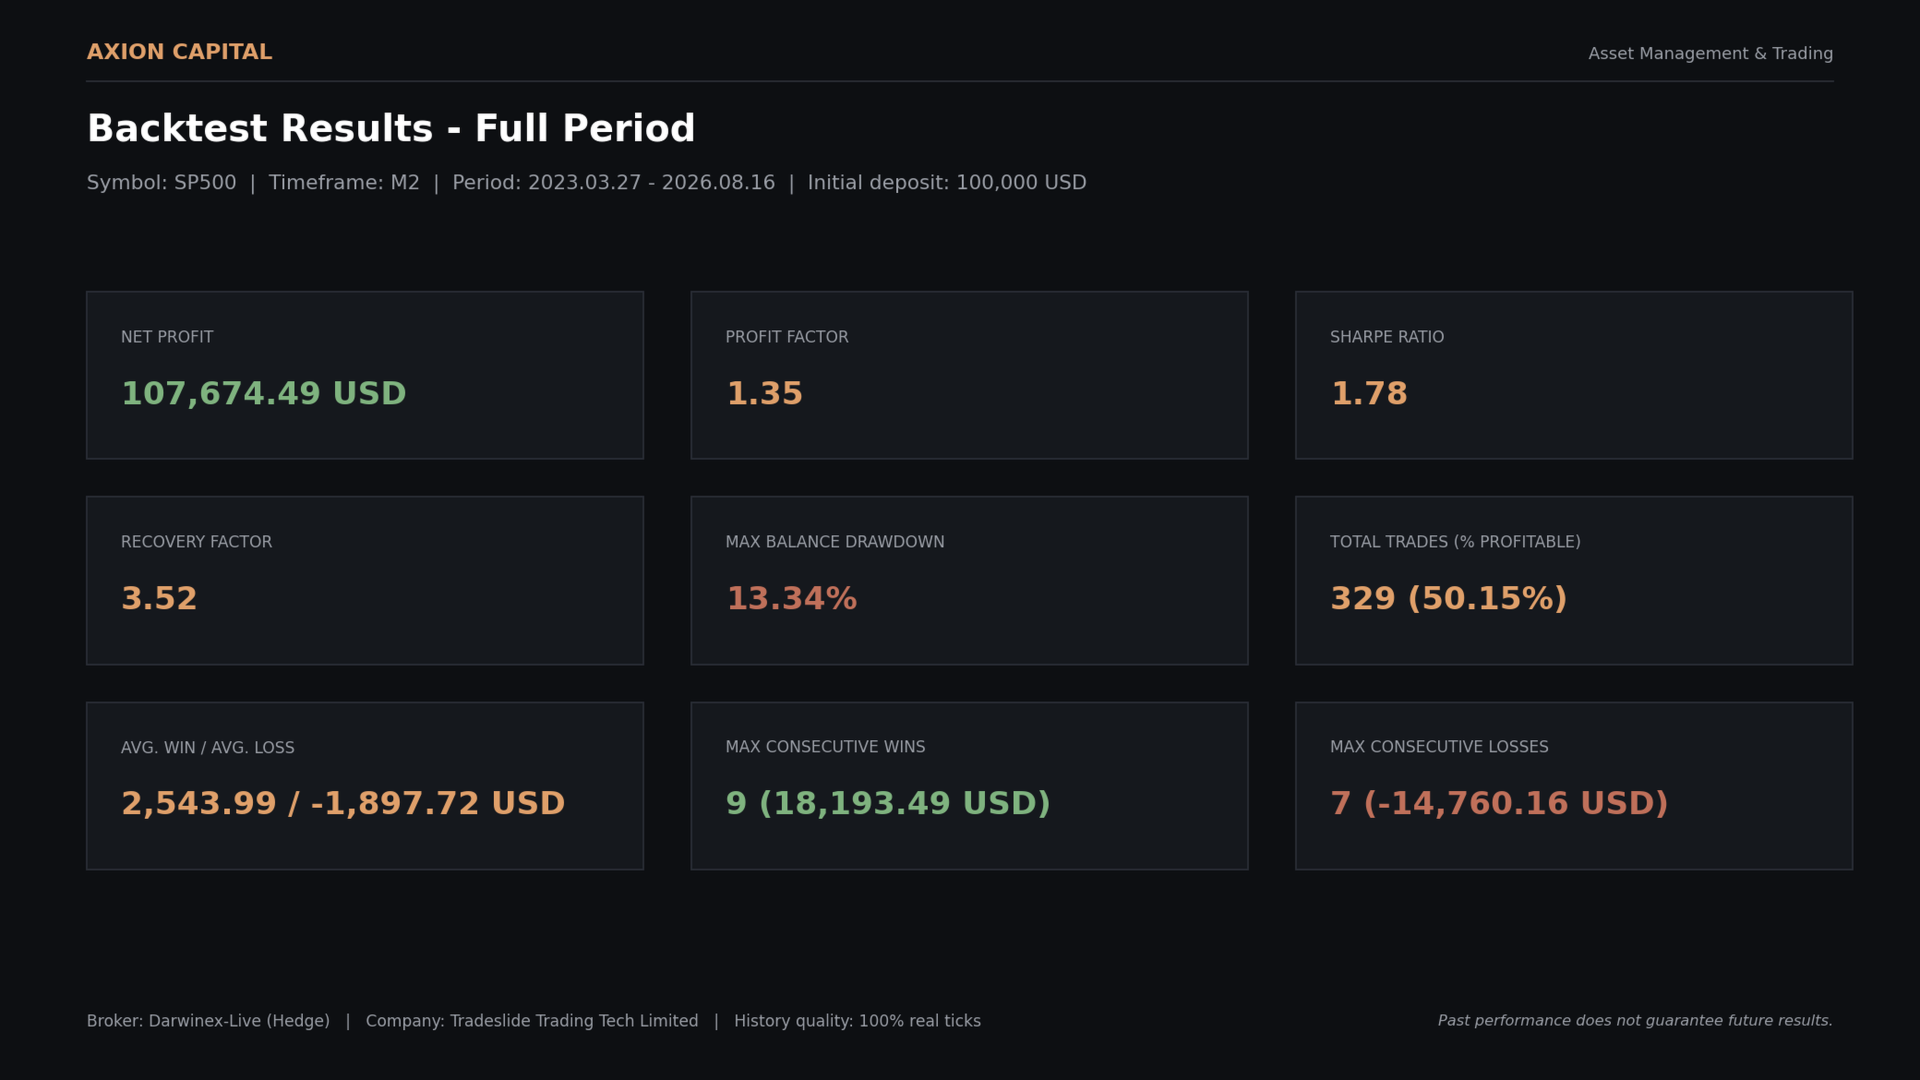
Task: Click 'Company: Tradeslide Trading Tech Limited' footer text
Action: tap(532, 1021)
